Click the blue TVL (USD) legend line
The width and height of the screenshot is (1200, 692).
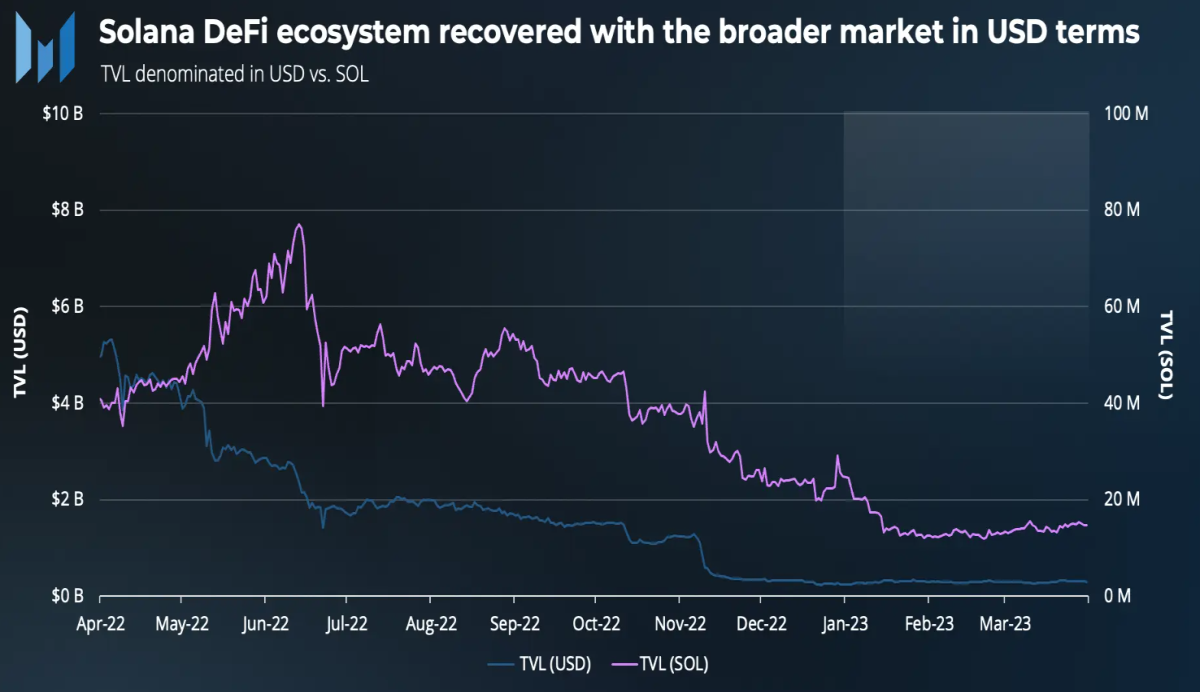coord(502,663)
